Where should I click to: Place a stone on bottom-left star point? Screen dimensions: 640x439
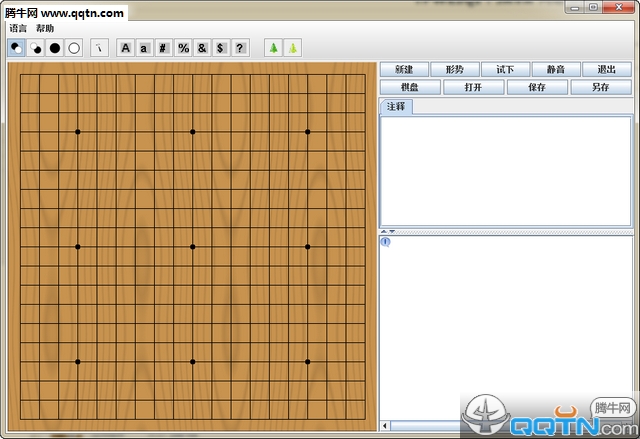coord(78,362)
